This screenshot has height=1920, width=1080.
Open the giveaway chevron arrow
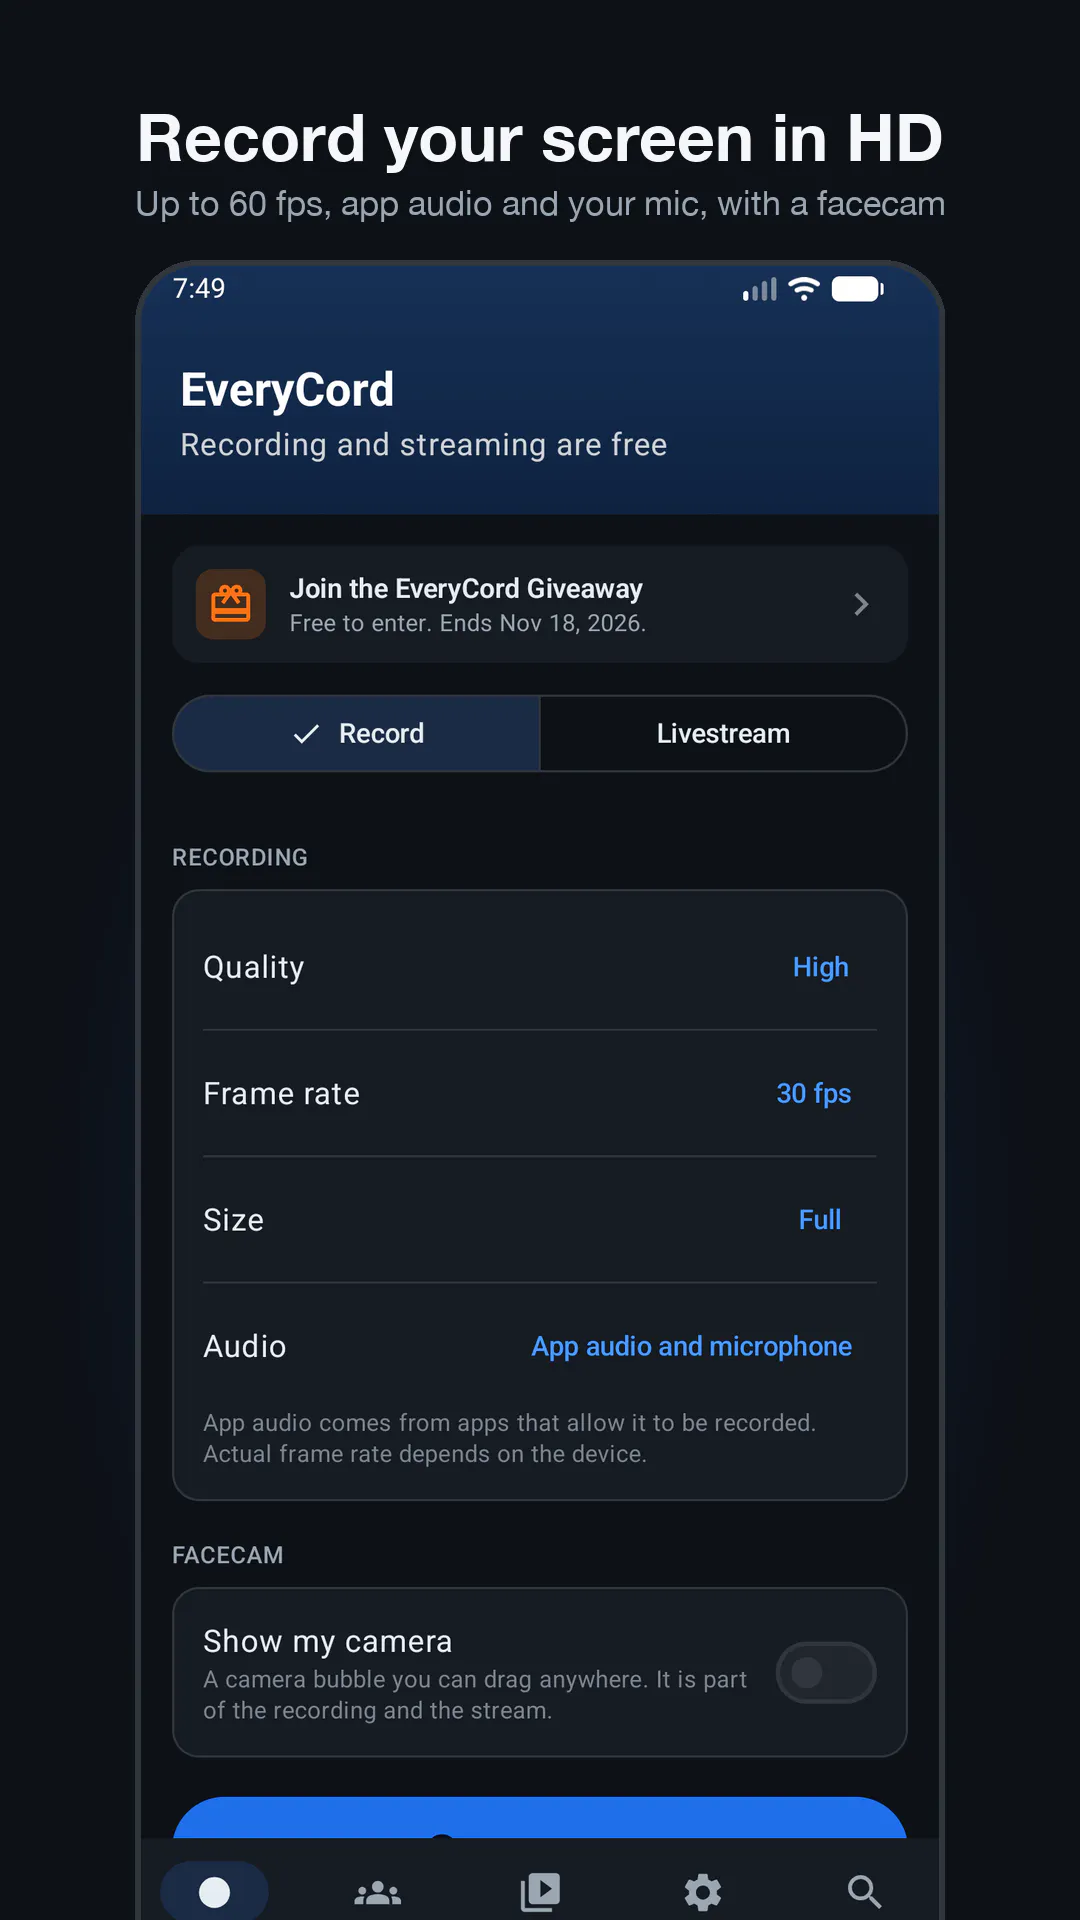pos(861,604)
